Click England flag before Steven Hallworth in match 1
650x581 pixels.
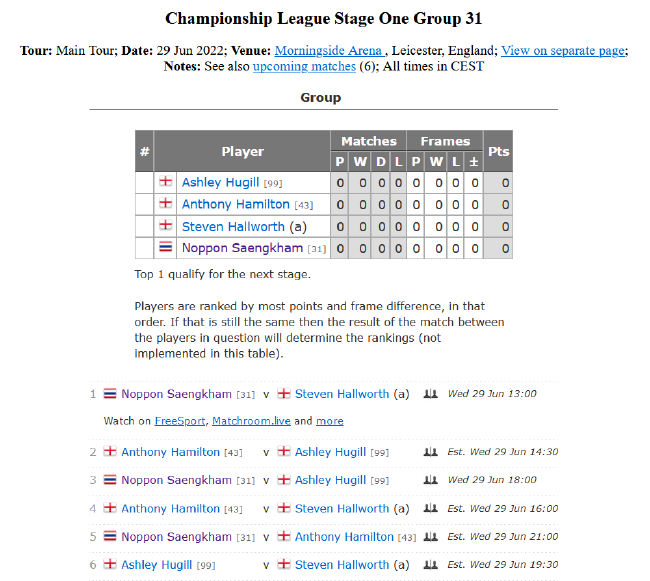click(x=284, y=393)
